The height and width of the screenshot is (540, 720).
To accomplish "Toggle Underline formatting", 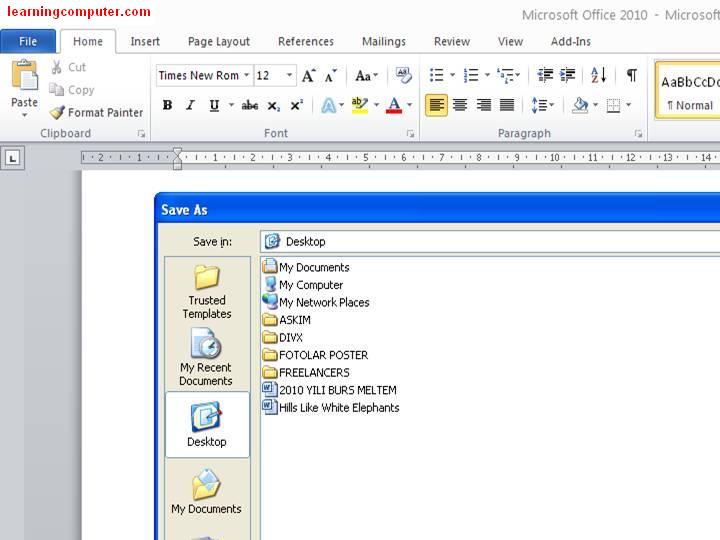I will tap(214, 106).
